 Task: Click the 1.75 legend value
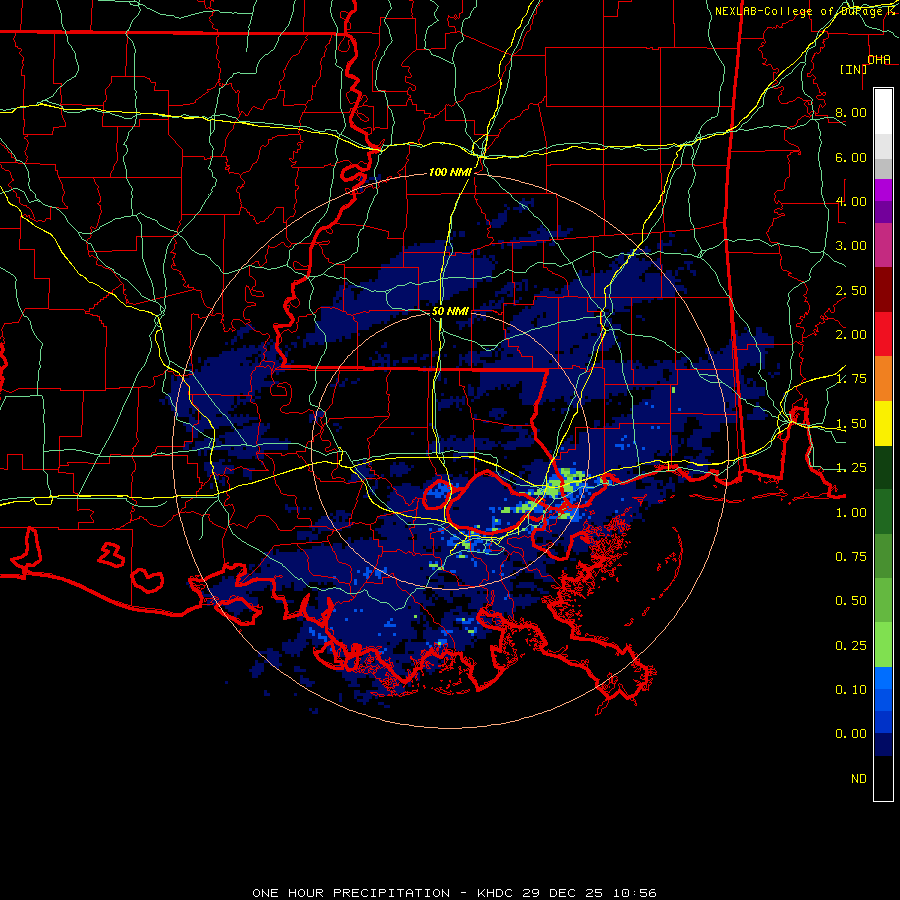(851, 379)
